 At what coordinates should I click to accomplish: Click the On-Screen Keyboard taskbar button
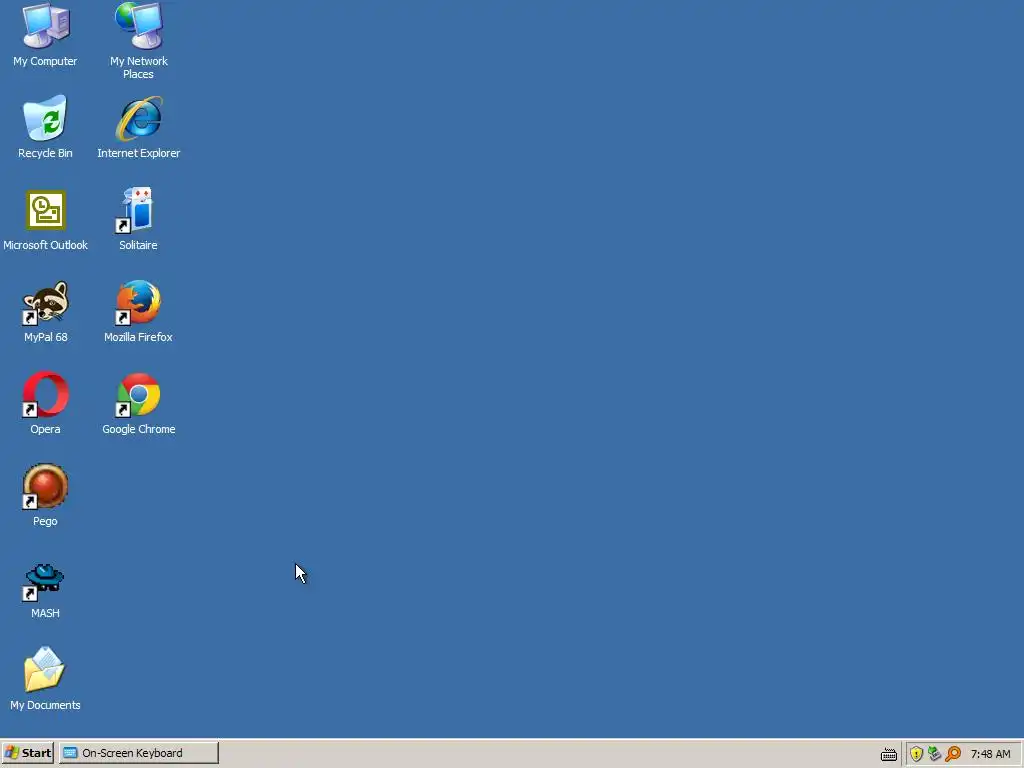[139, 753]
